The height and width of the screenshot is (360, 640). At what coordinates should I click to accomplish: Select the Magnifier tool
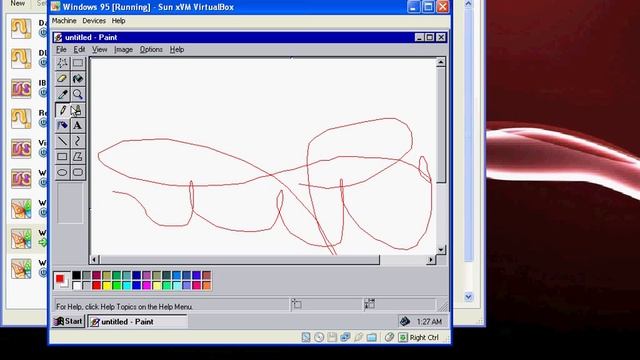[78, 94]
